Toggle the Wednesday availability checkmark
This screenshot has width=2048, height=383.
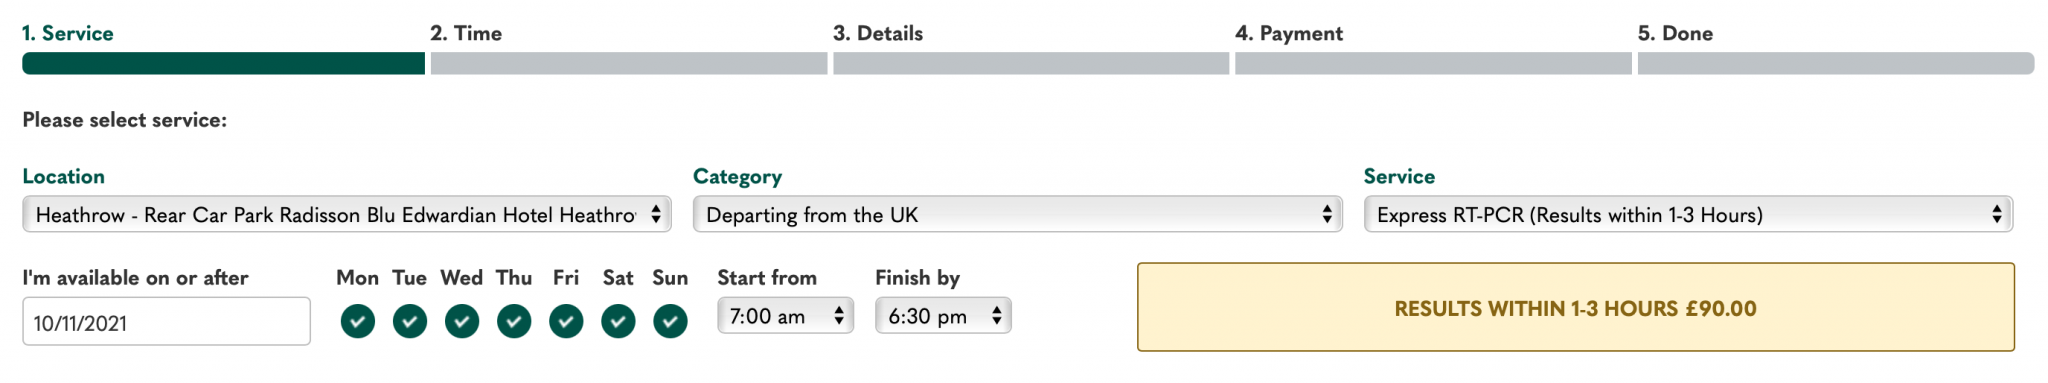point(462,321)
